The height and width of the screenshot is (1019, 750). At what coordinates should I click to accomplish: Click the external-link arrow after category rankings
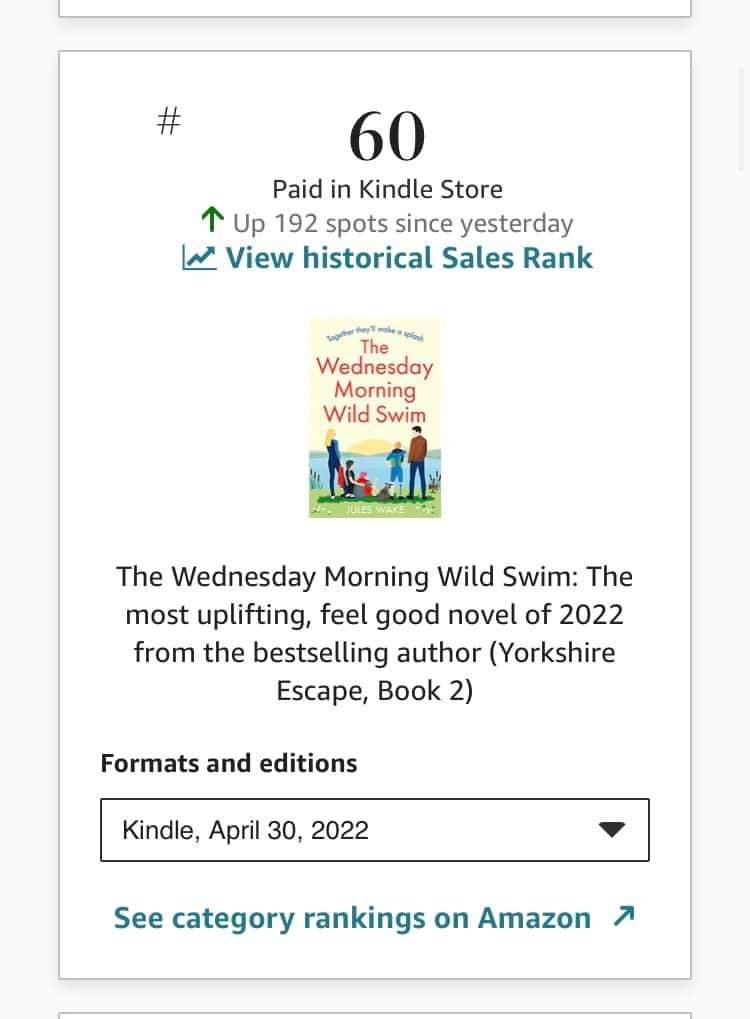coord(624,916)
